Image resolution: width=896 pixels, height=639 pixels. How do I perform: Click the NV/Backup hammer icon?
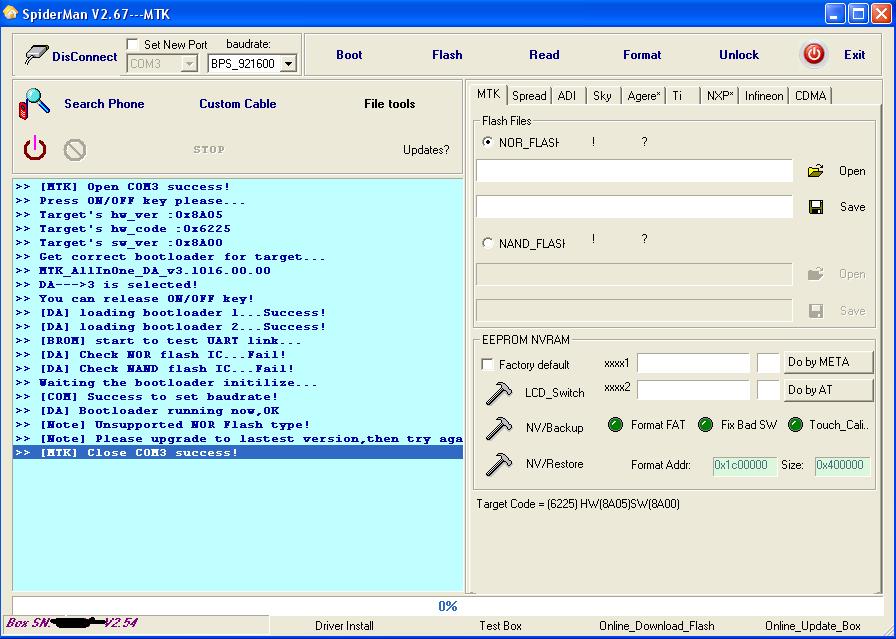498,428
